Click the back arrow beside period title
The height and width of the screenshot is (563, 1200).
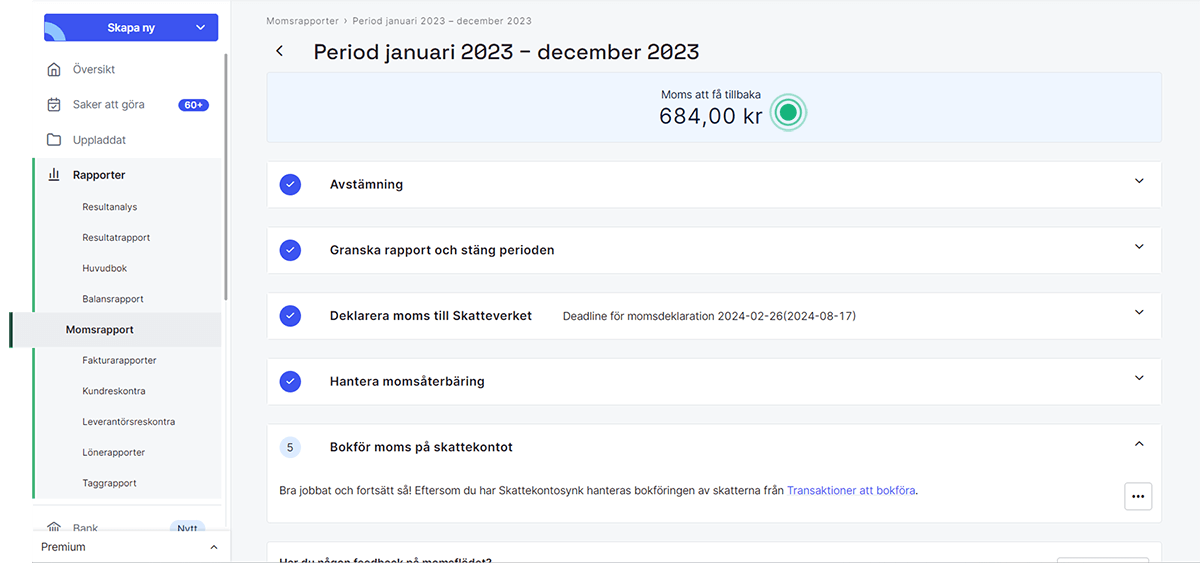pos(280,52)
